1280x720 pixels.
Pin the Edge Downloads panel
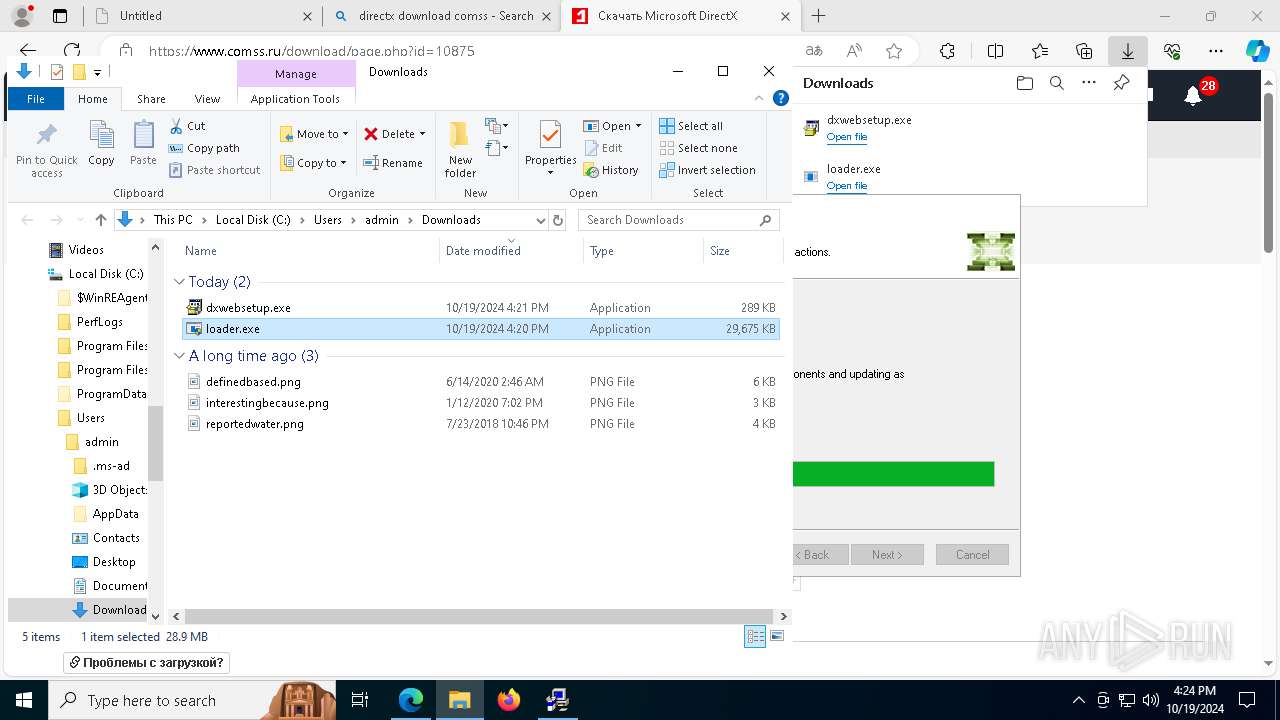pyautogui.click(x=1121, y=83)
